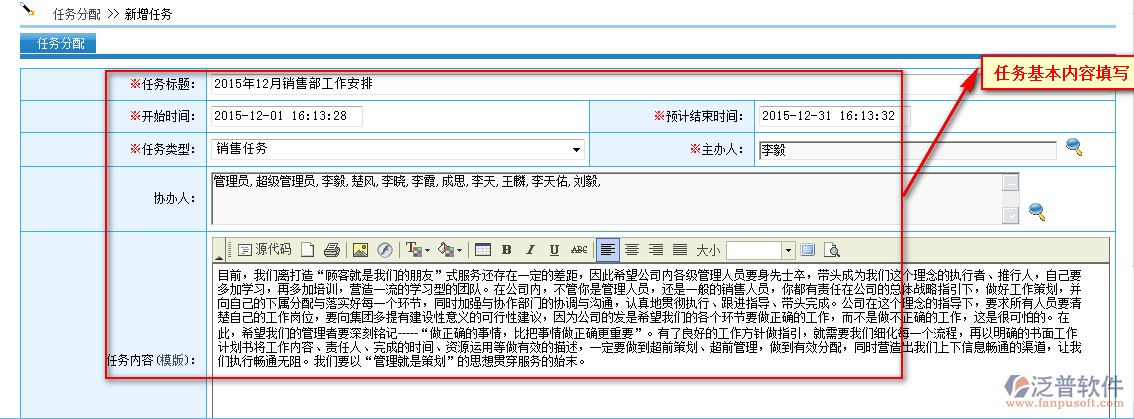The height and width of the screenshot is (419, 1134).
Task: Click the 协办人 scrollbar up button
Action: 1010,181
